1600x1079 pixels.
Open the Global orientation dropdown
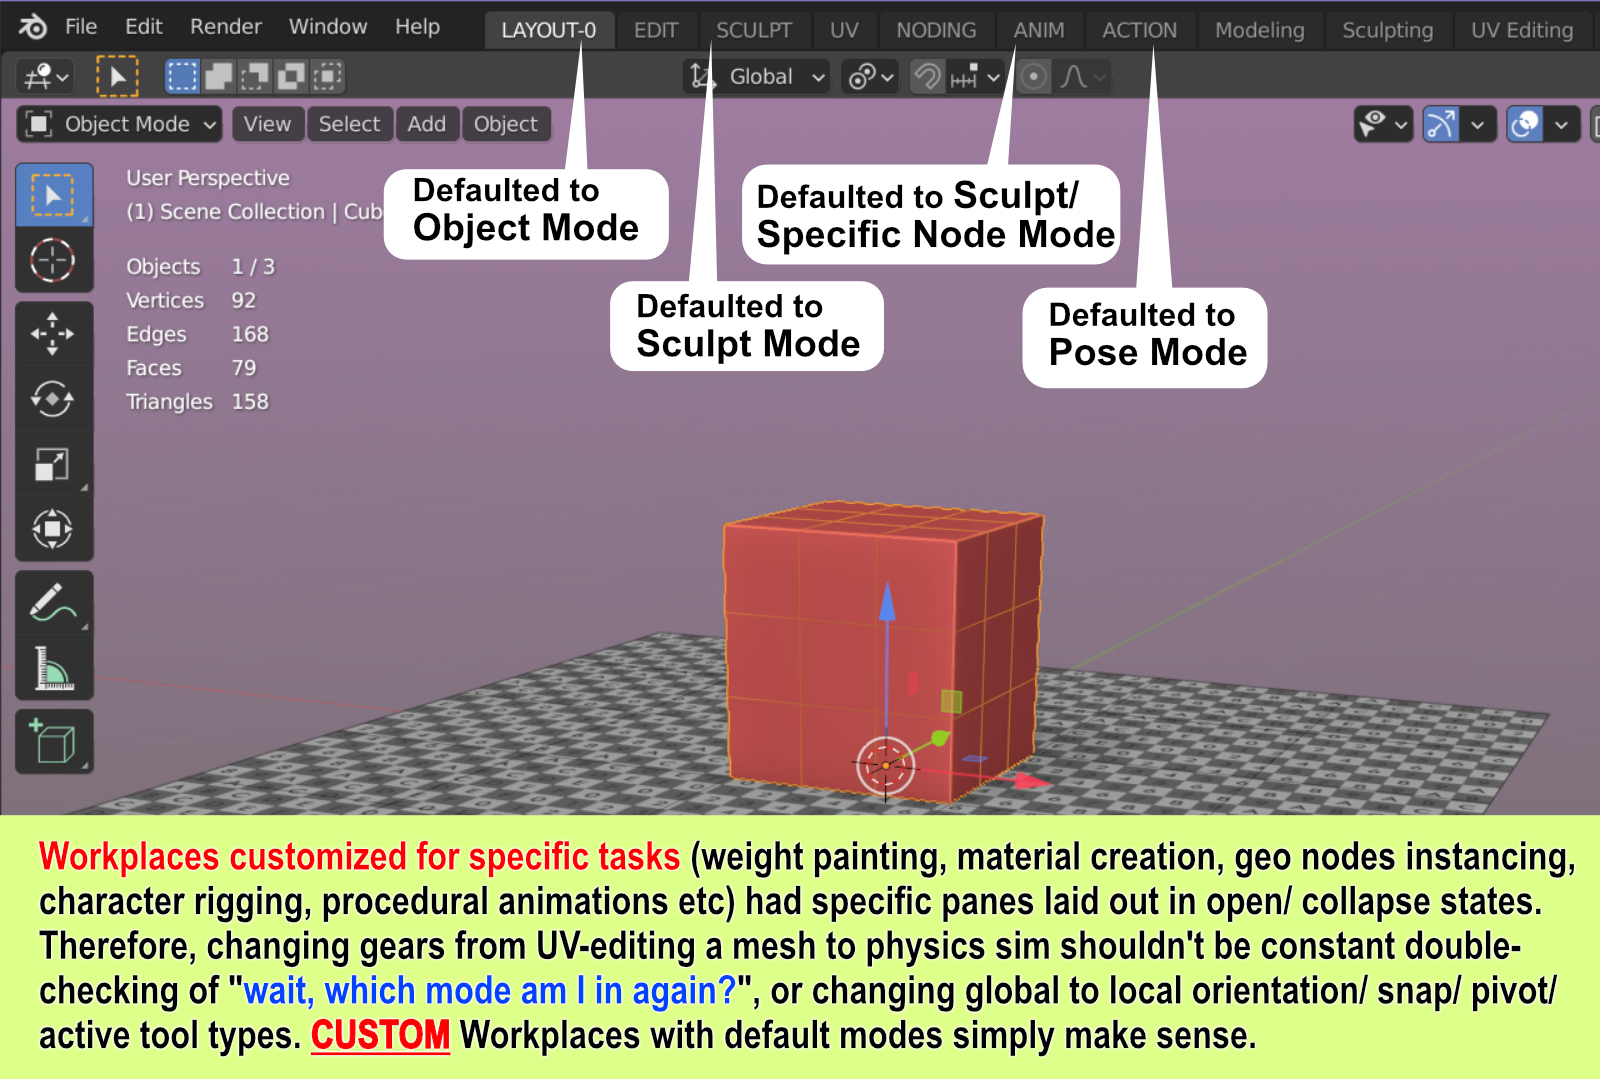(759, 76)
